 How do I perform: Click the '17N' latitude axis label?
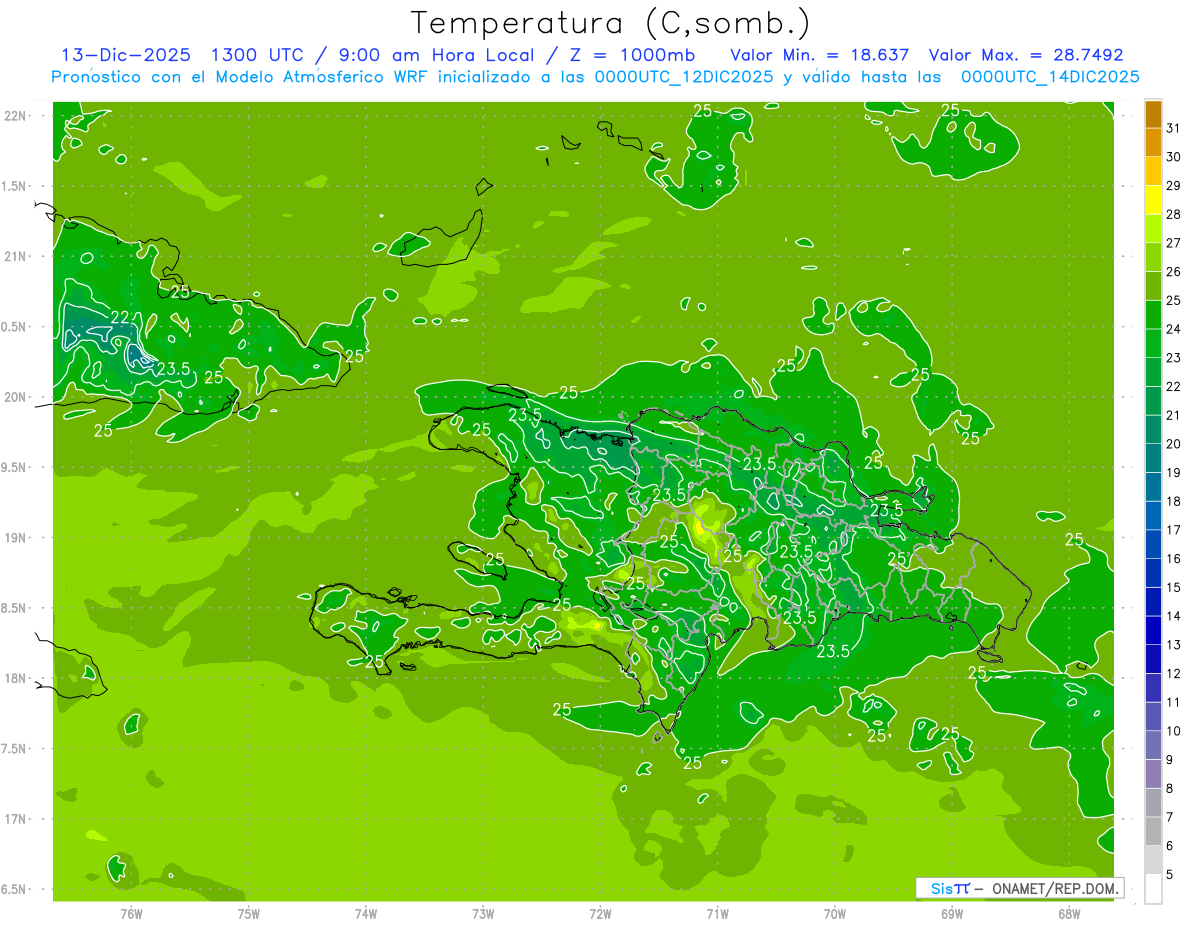(x=15, y=820)
